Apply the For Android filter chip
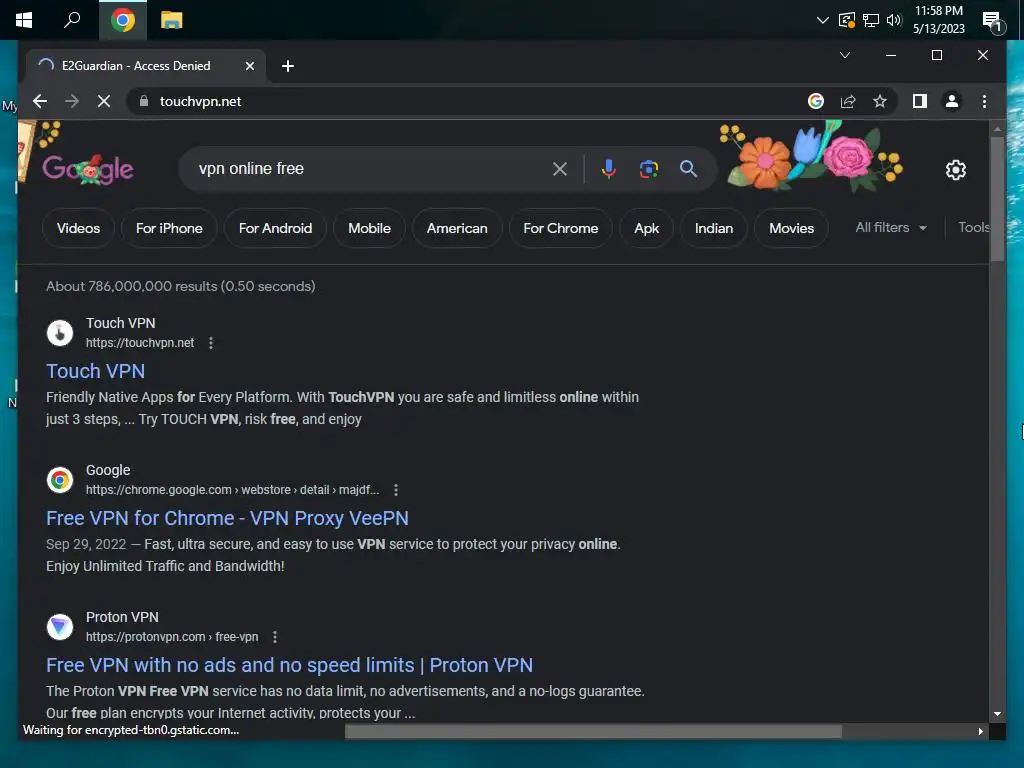 coord(275,228)
